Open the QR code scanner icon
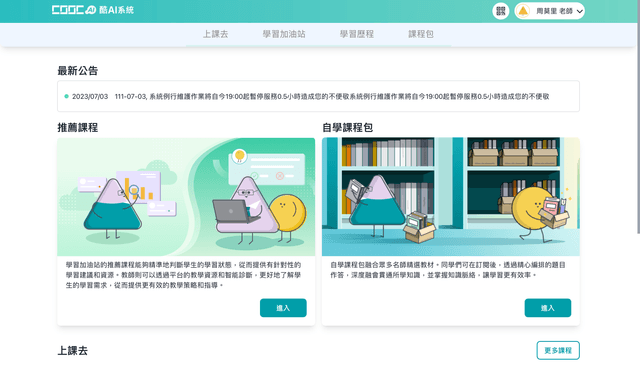The height and width of the screenshot is (366, 640). click(x=500, y=11)
